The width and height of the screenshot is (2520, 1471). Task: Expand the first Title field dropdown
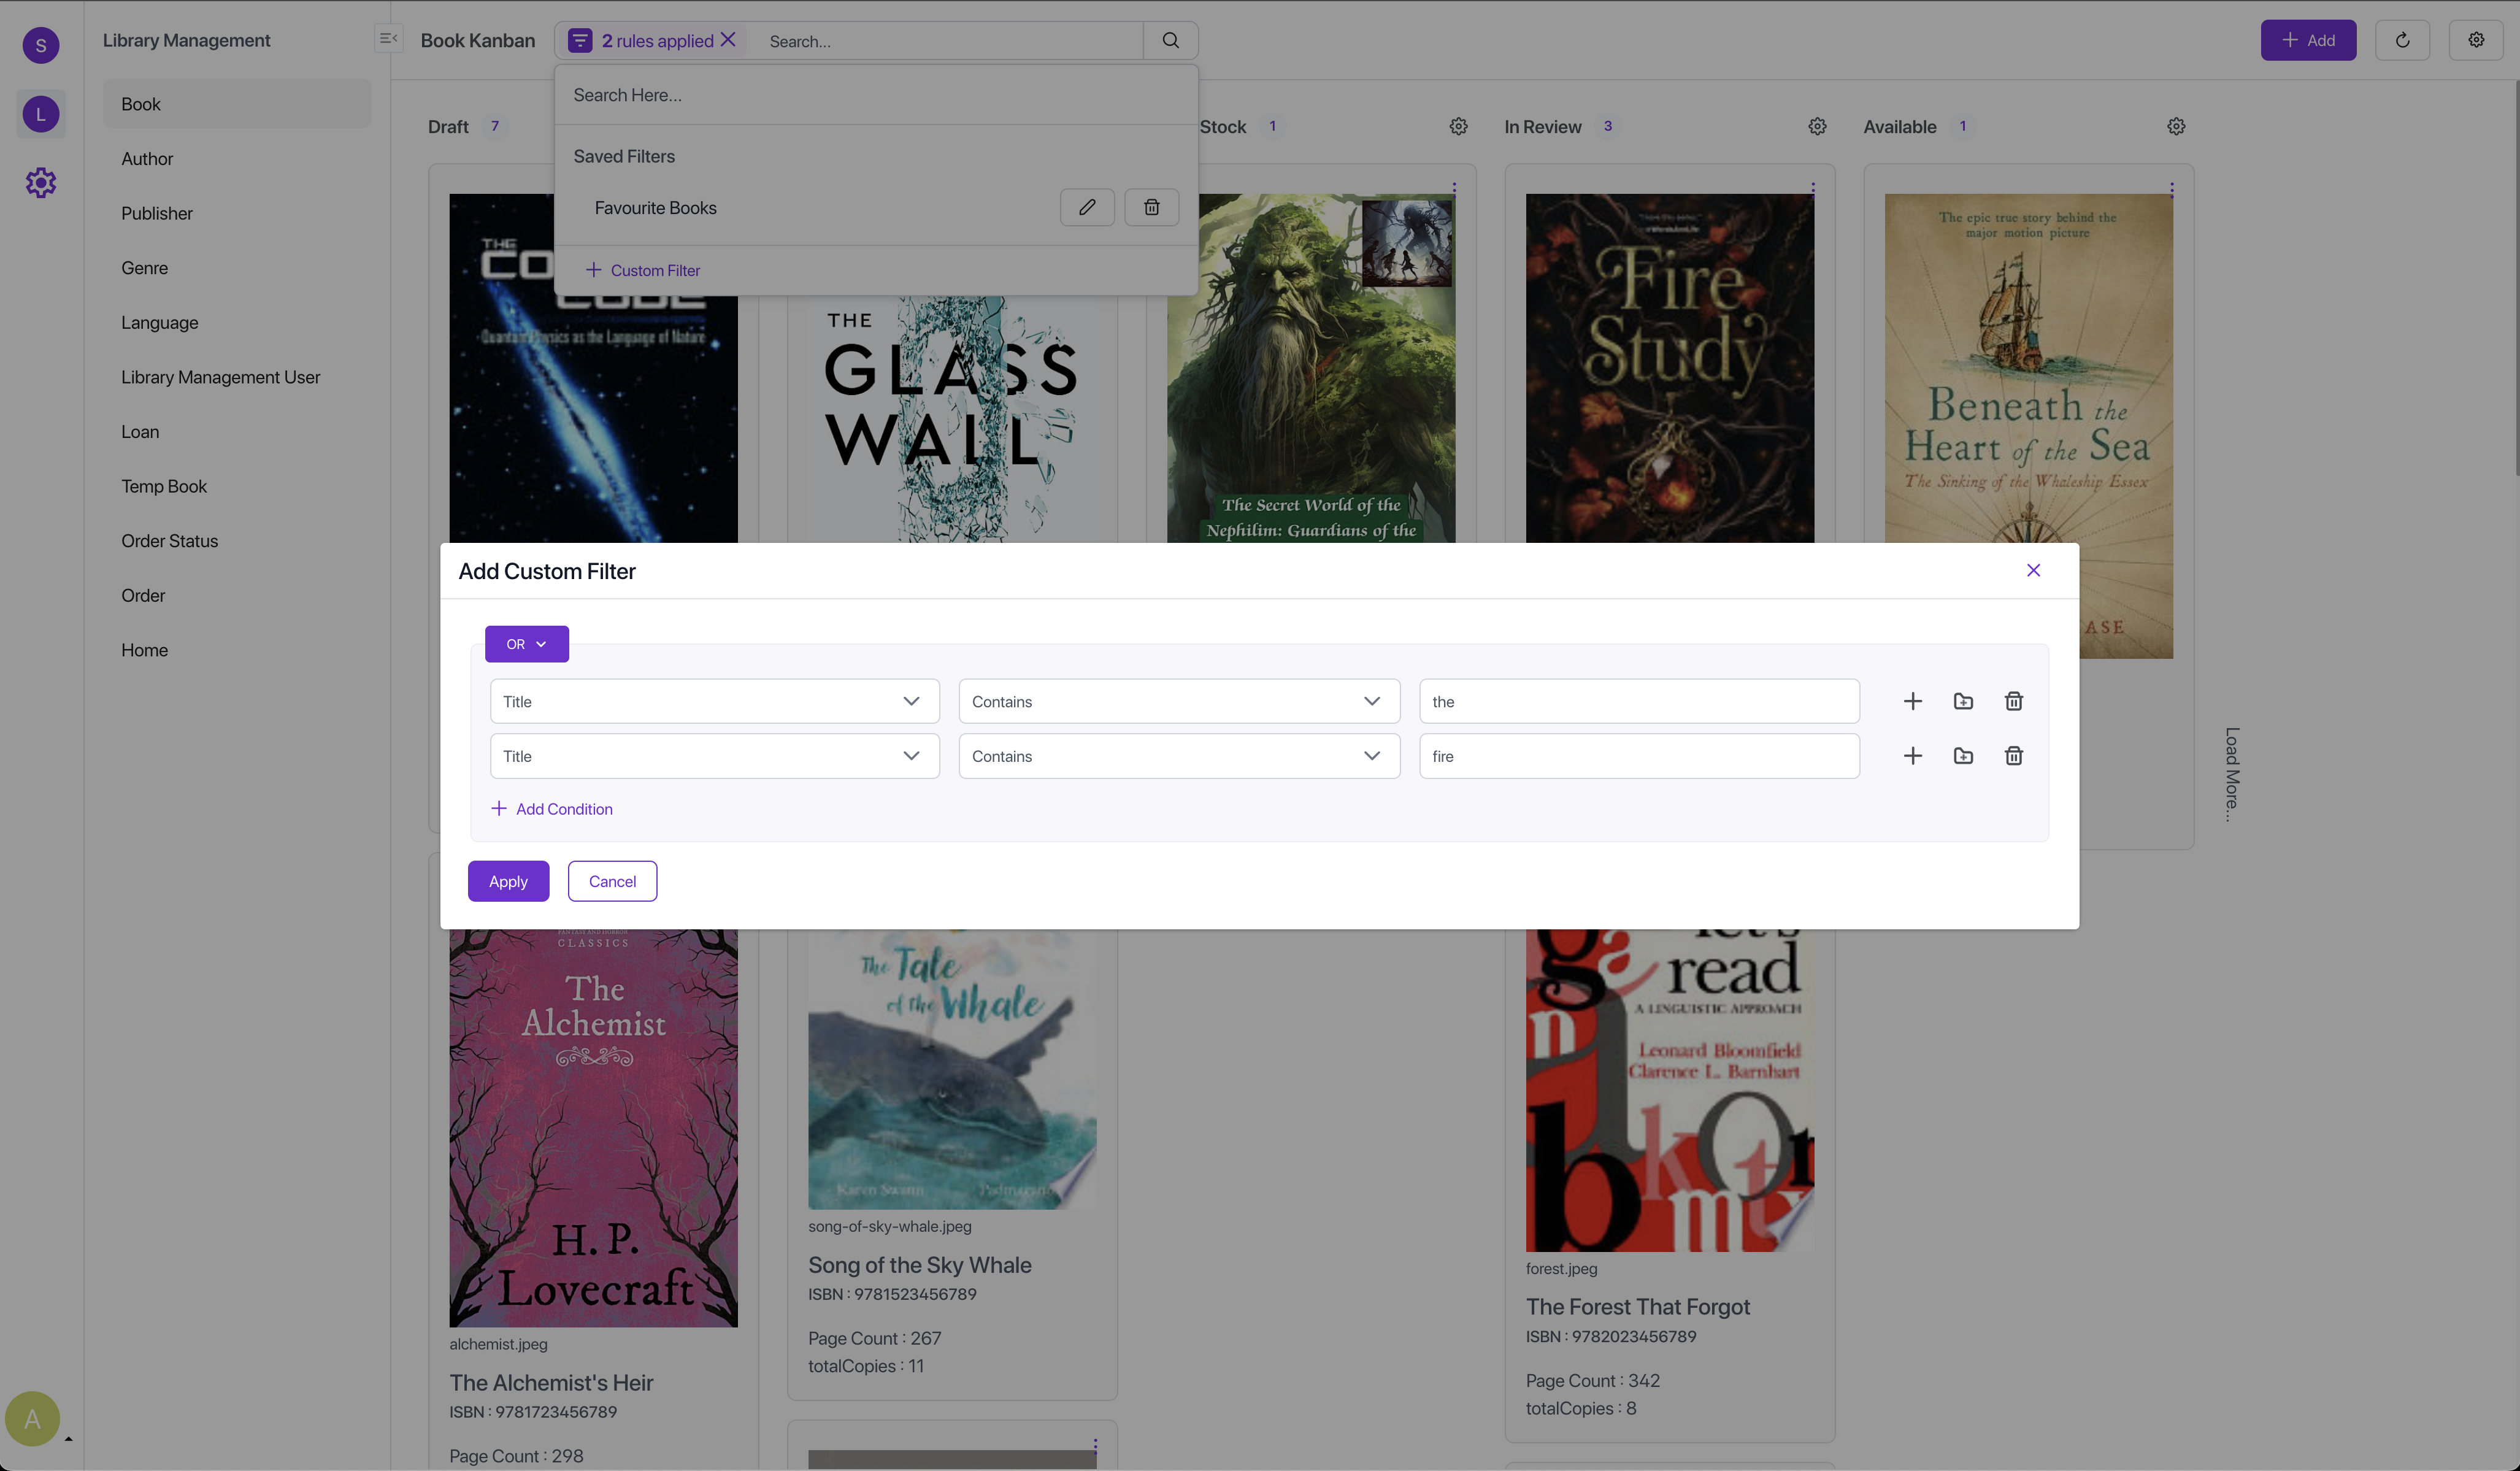[x=714, y=701]
